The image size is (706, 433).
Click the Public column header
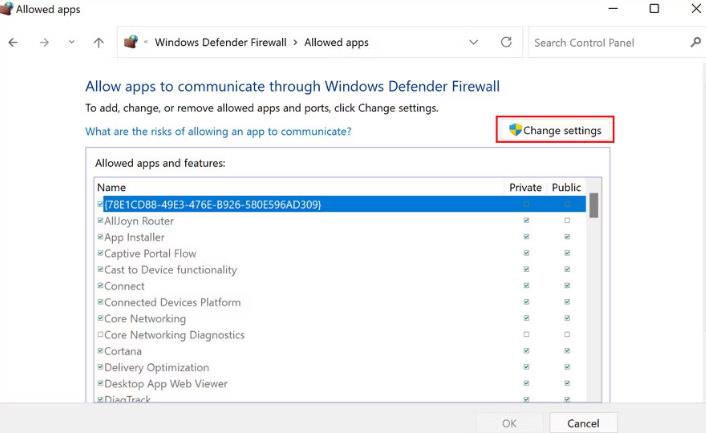(566, 187)
